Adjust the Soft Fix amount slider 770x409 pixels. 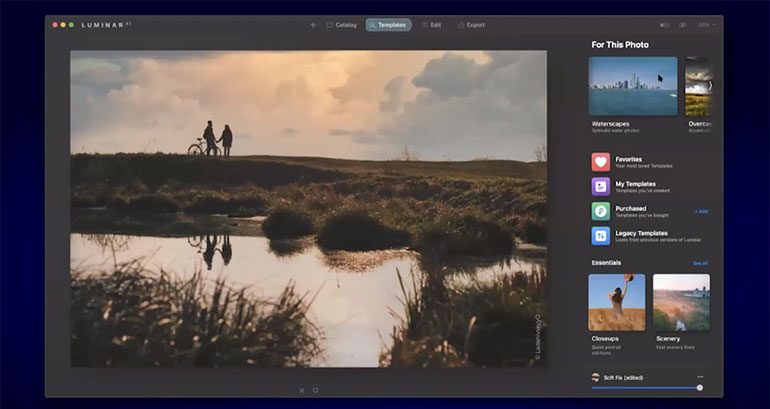699,387
